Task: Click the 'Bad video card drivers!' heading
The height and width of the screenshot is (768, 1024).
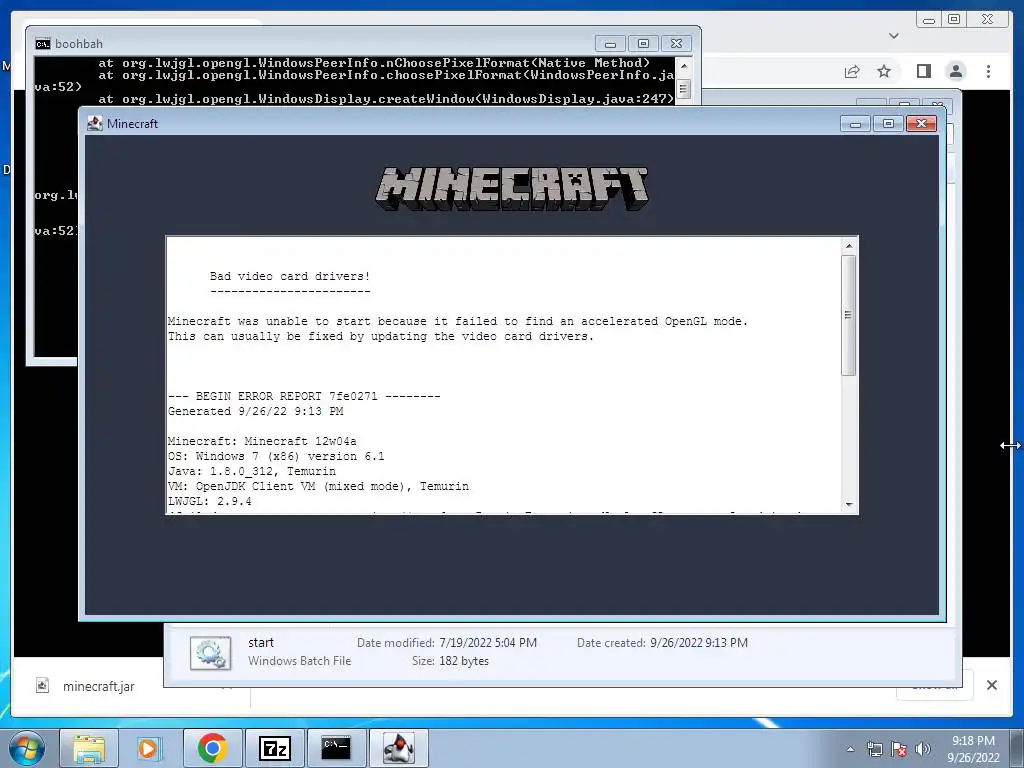Action: (x=290, y=276)
